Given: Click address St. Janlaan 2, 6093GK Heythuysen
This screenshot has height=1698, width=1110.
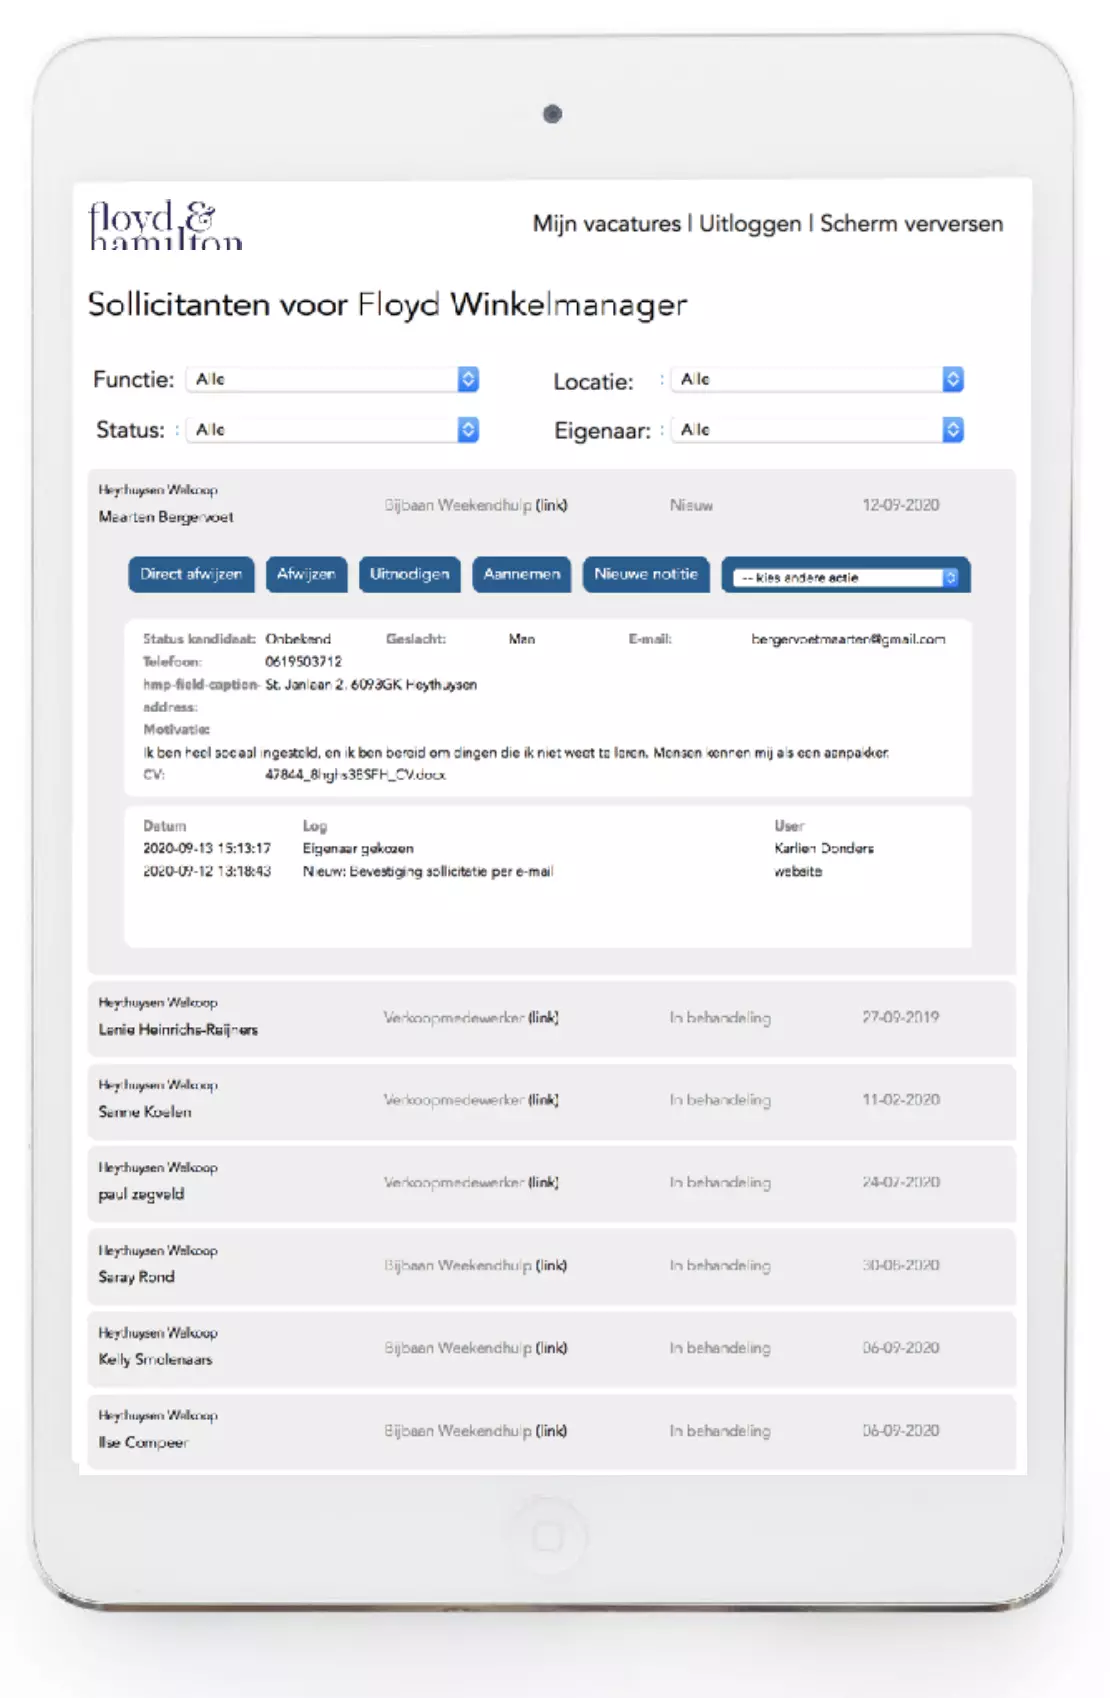Looking at the screenshot, I should 371,685.
